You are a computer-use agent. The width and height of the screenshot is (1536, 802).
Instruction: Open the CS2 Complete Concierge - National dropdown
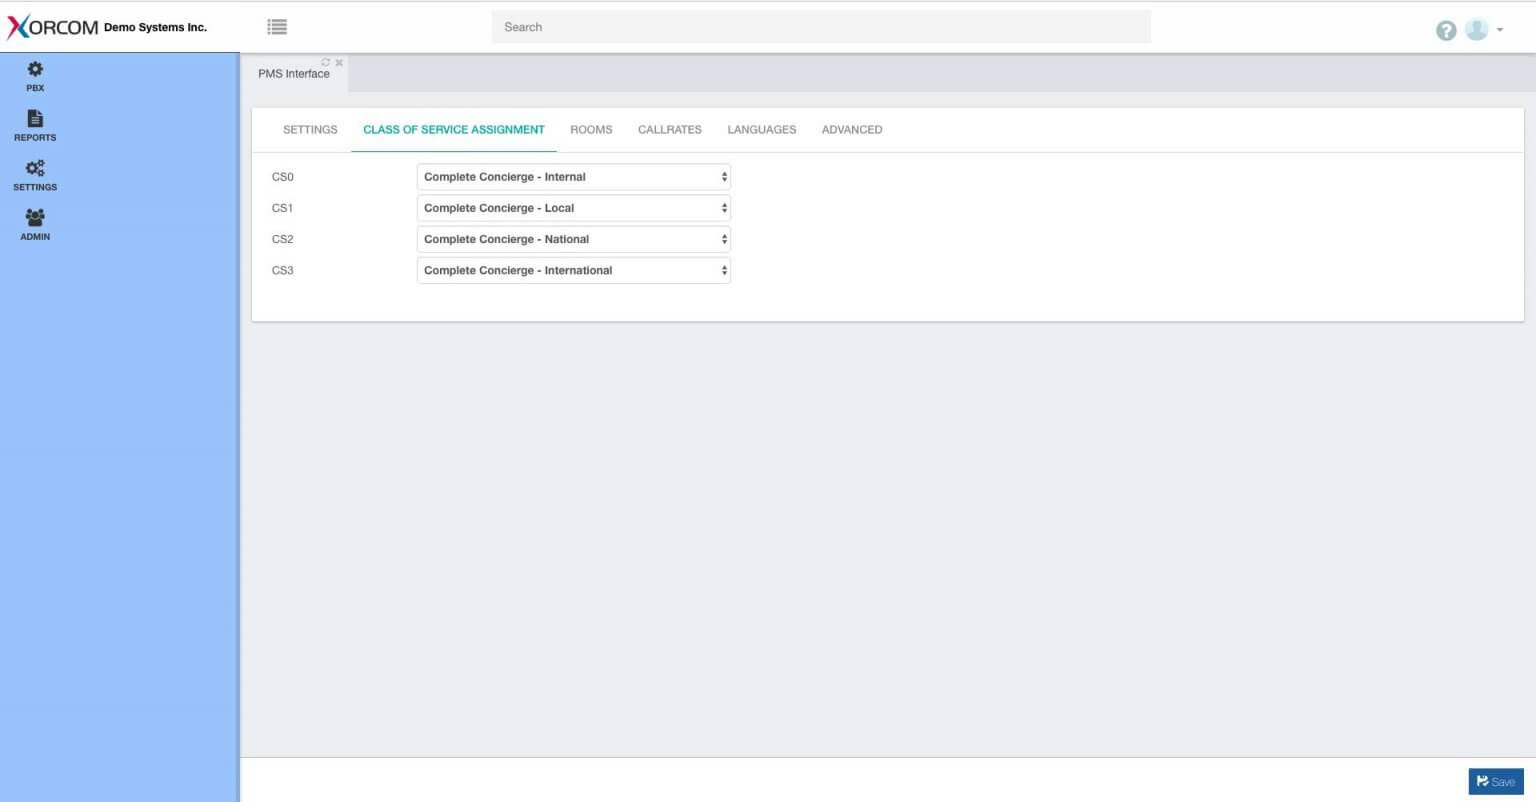[x=573, y=239]
